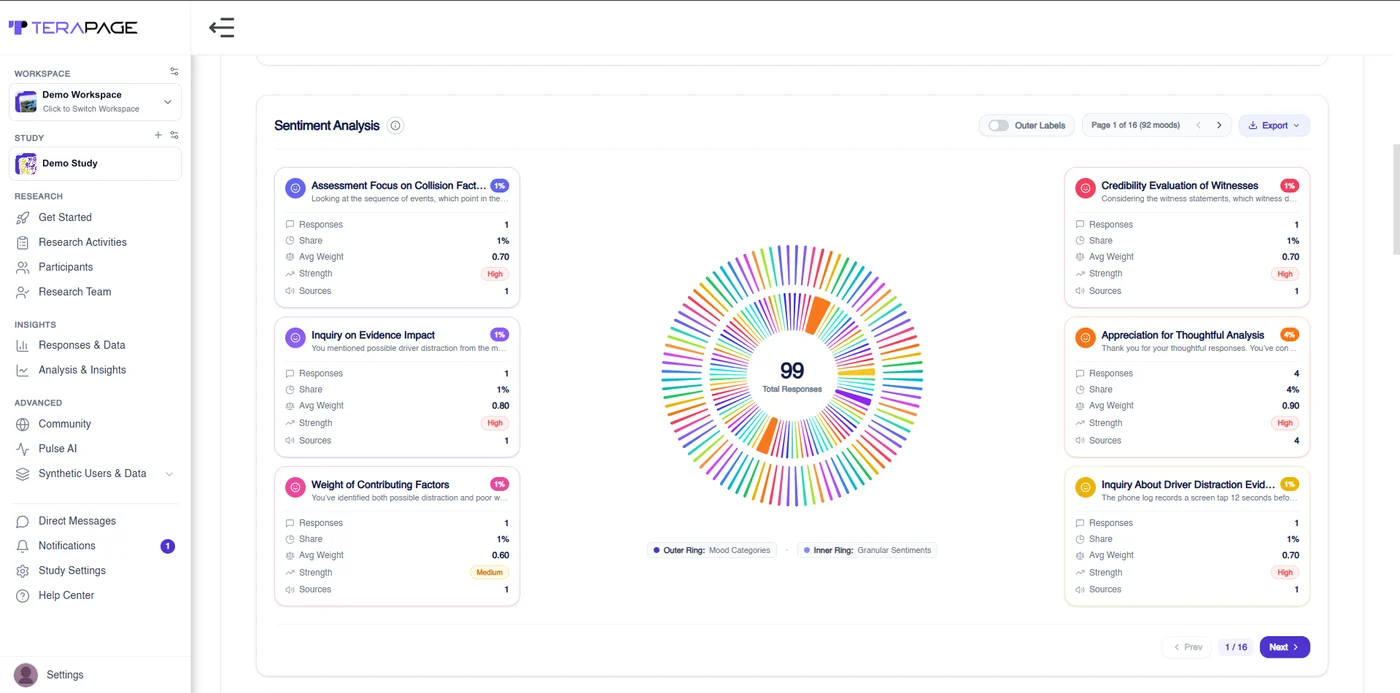
Task: Open study filter sliders icon
Action: [174, 135]
